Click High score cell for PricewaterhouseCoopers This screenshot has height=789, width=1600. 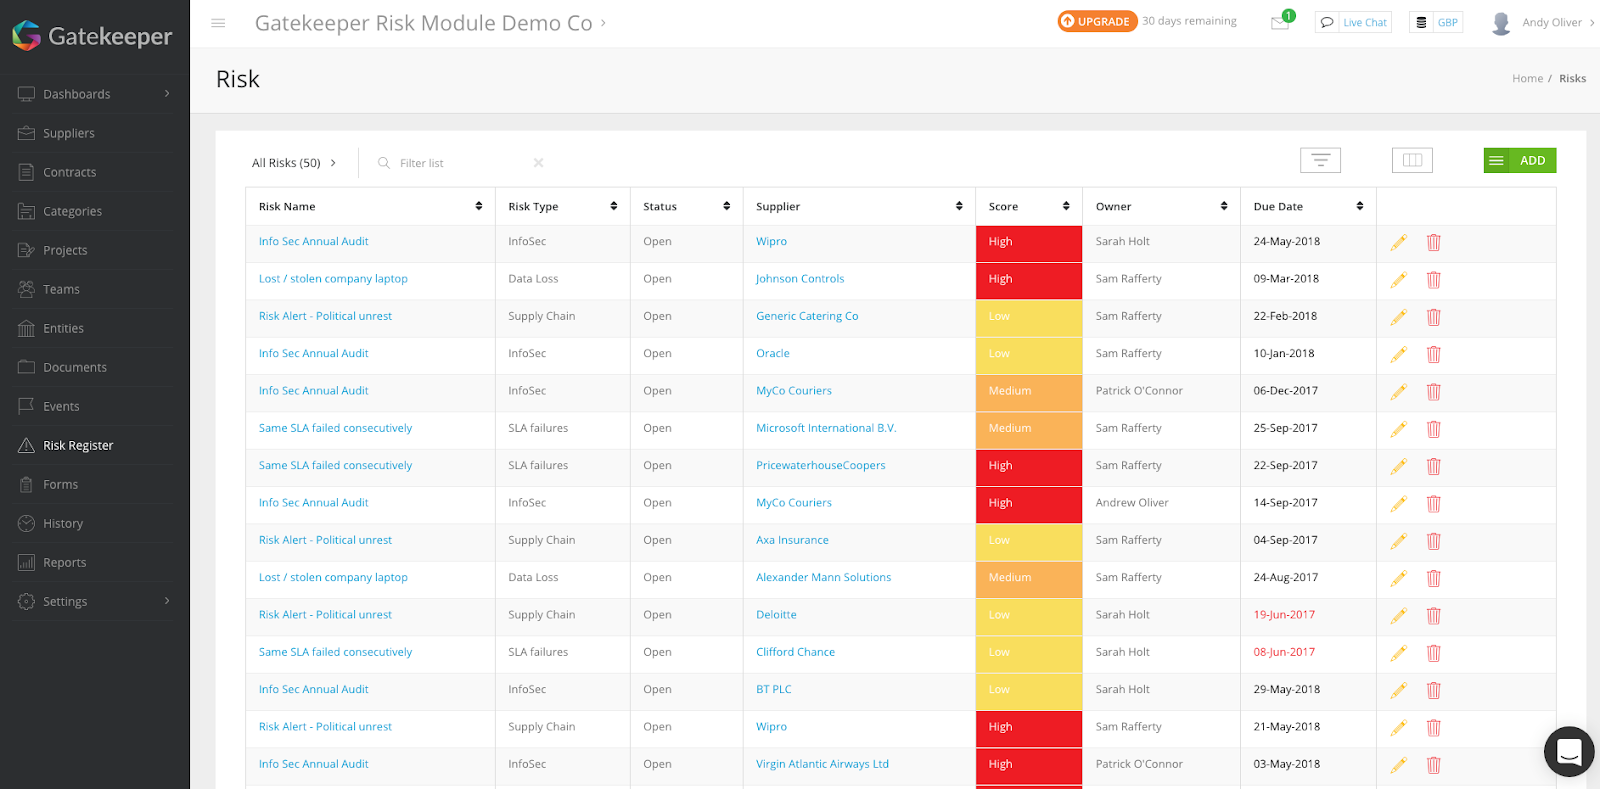pos(1029,466)
